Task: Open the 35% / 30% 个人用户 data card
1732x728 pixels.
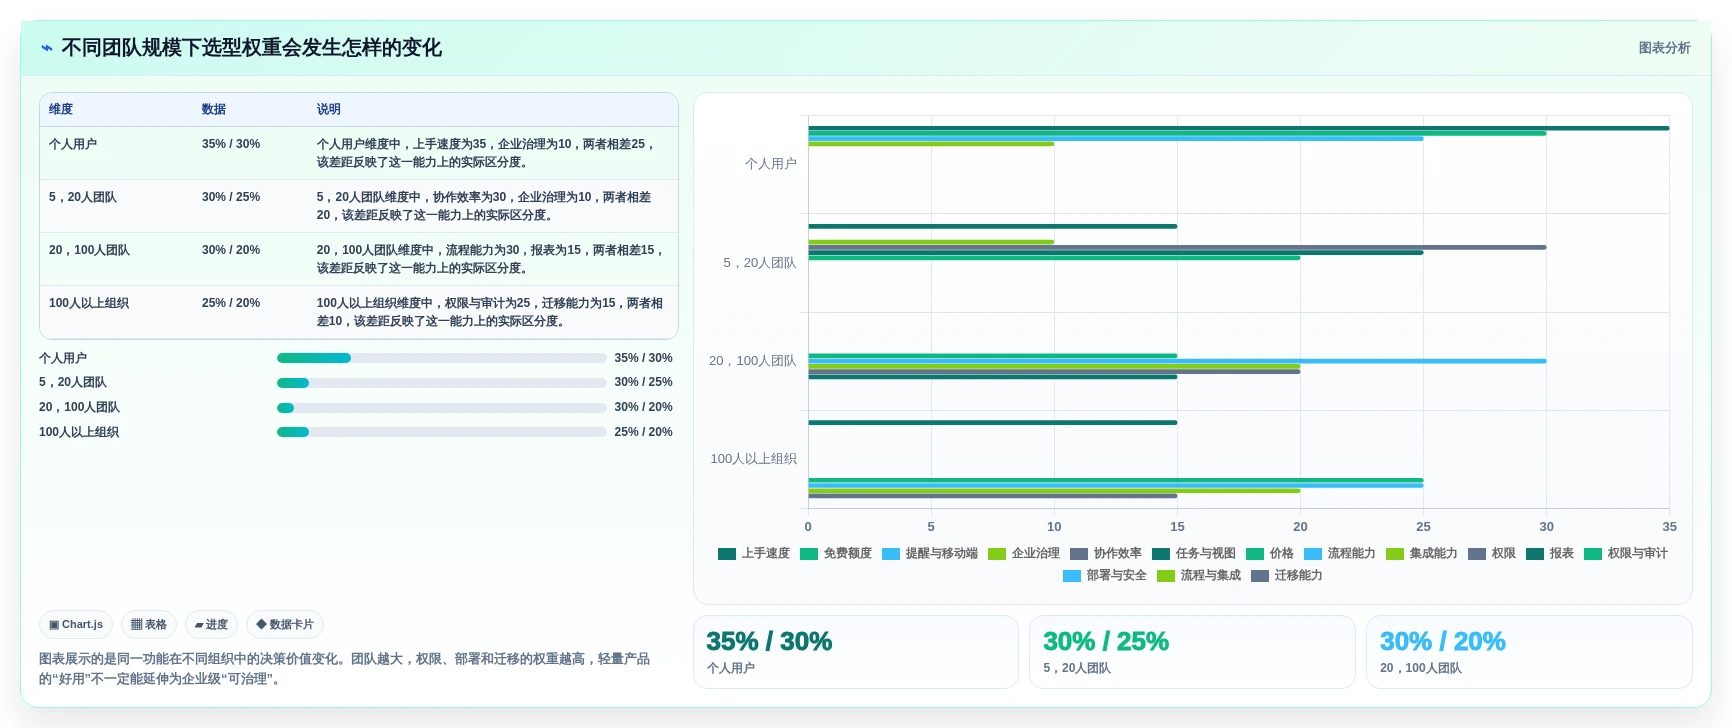Action: tap(856, 652)
